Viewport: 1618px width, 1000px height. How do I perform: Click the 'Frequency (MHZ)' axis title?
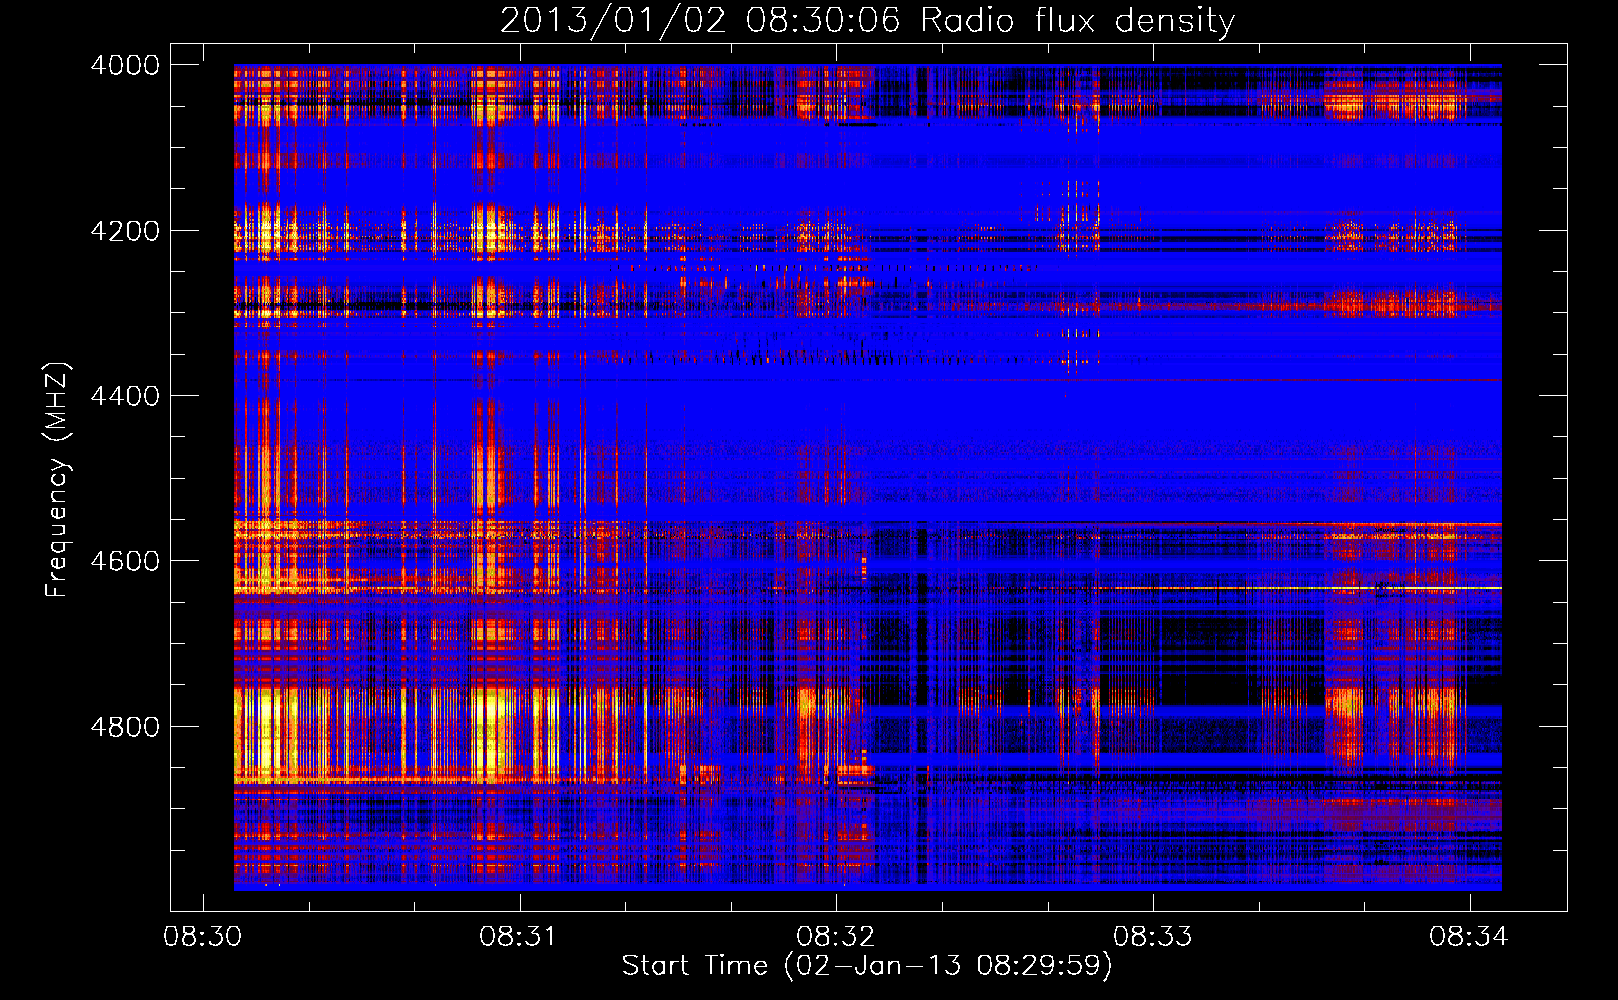(57, 480)
